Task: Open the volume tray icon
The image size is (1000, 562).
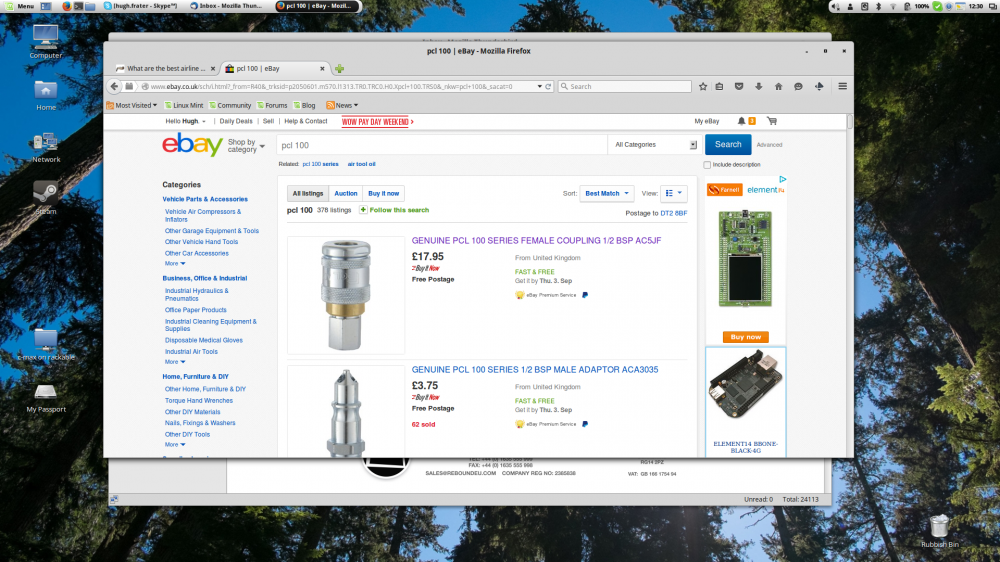Action: coord(835,6)
